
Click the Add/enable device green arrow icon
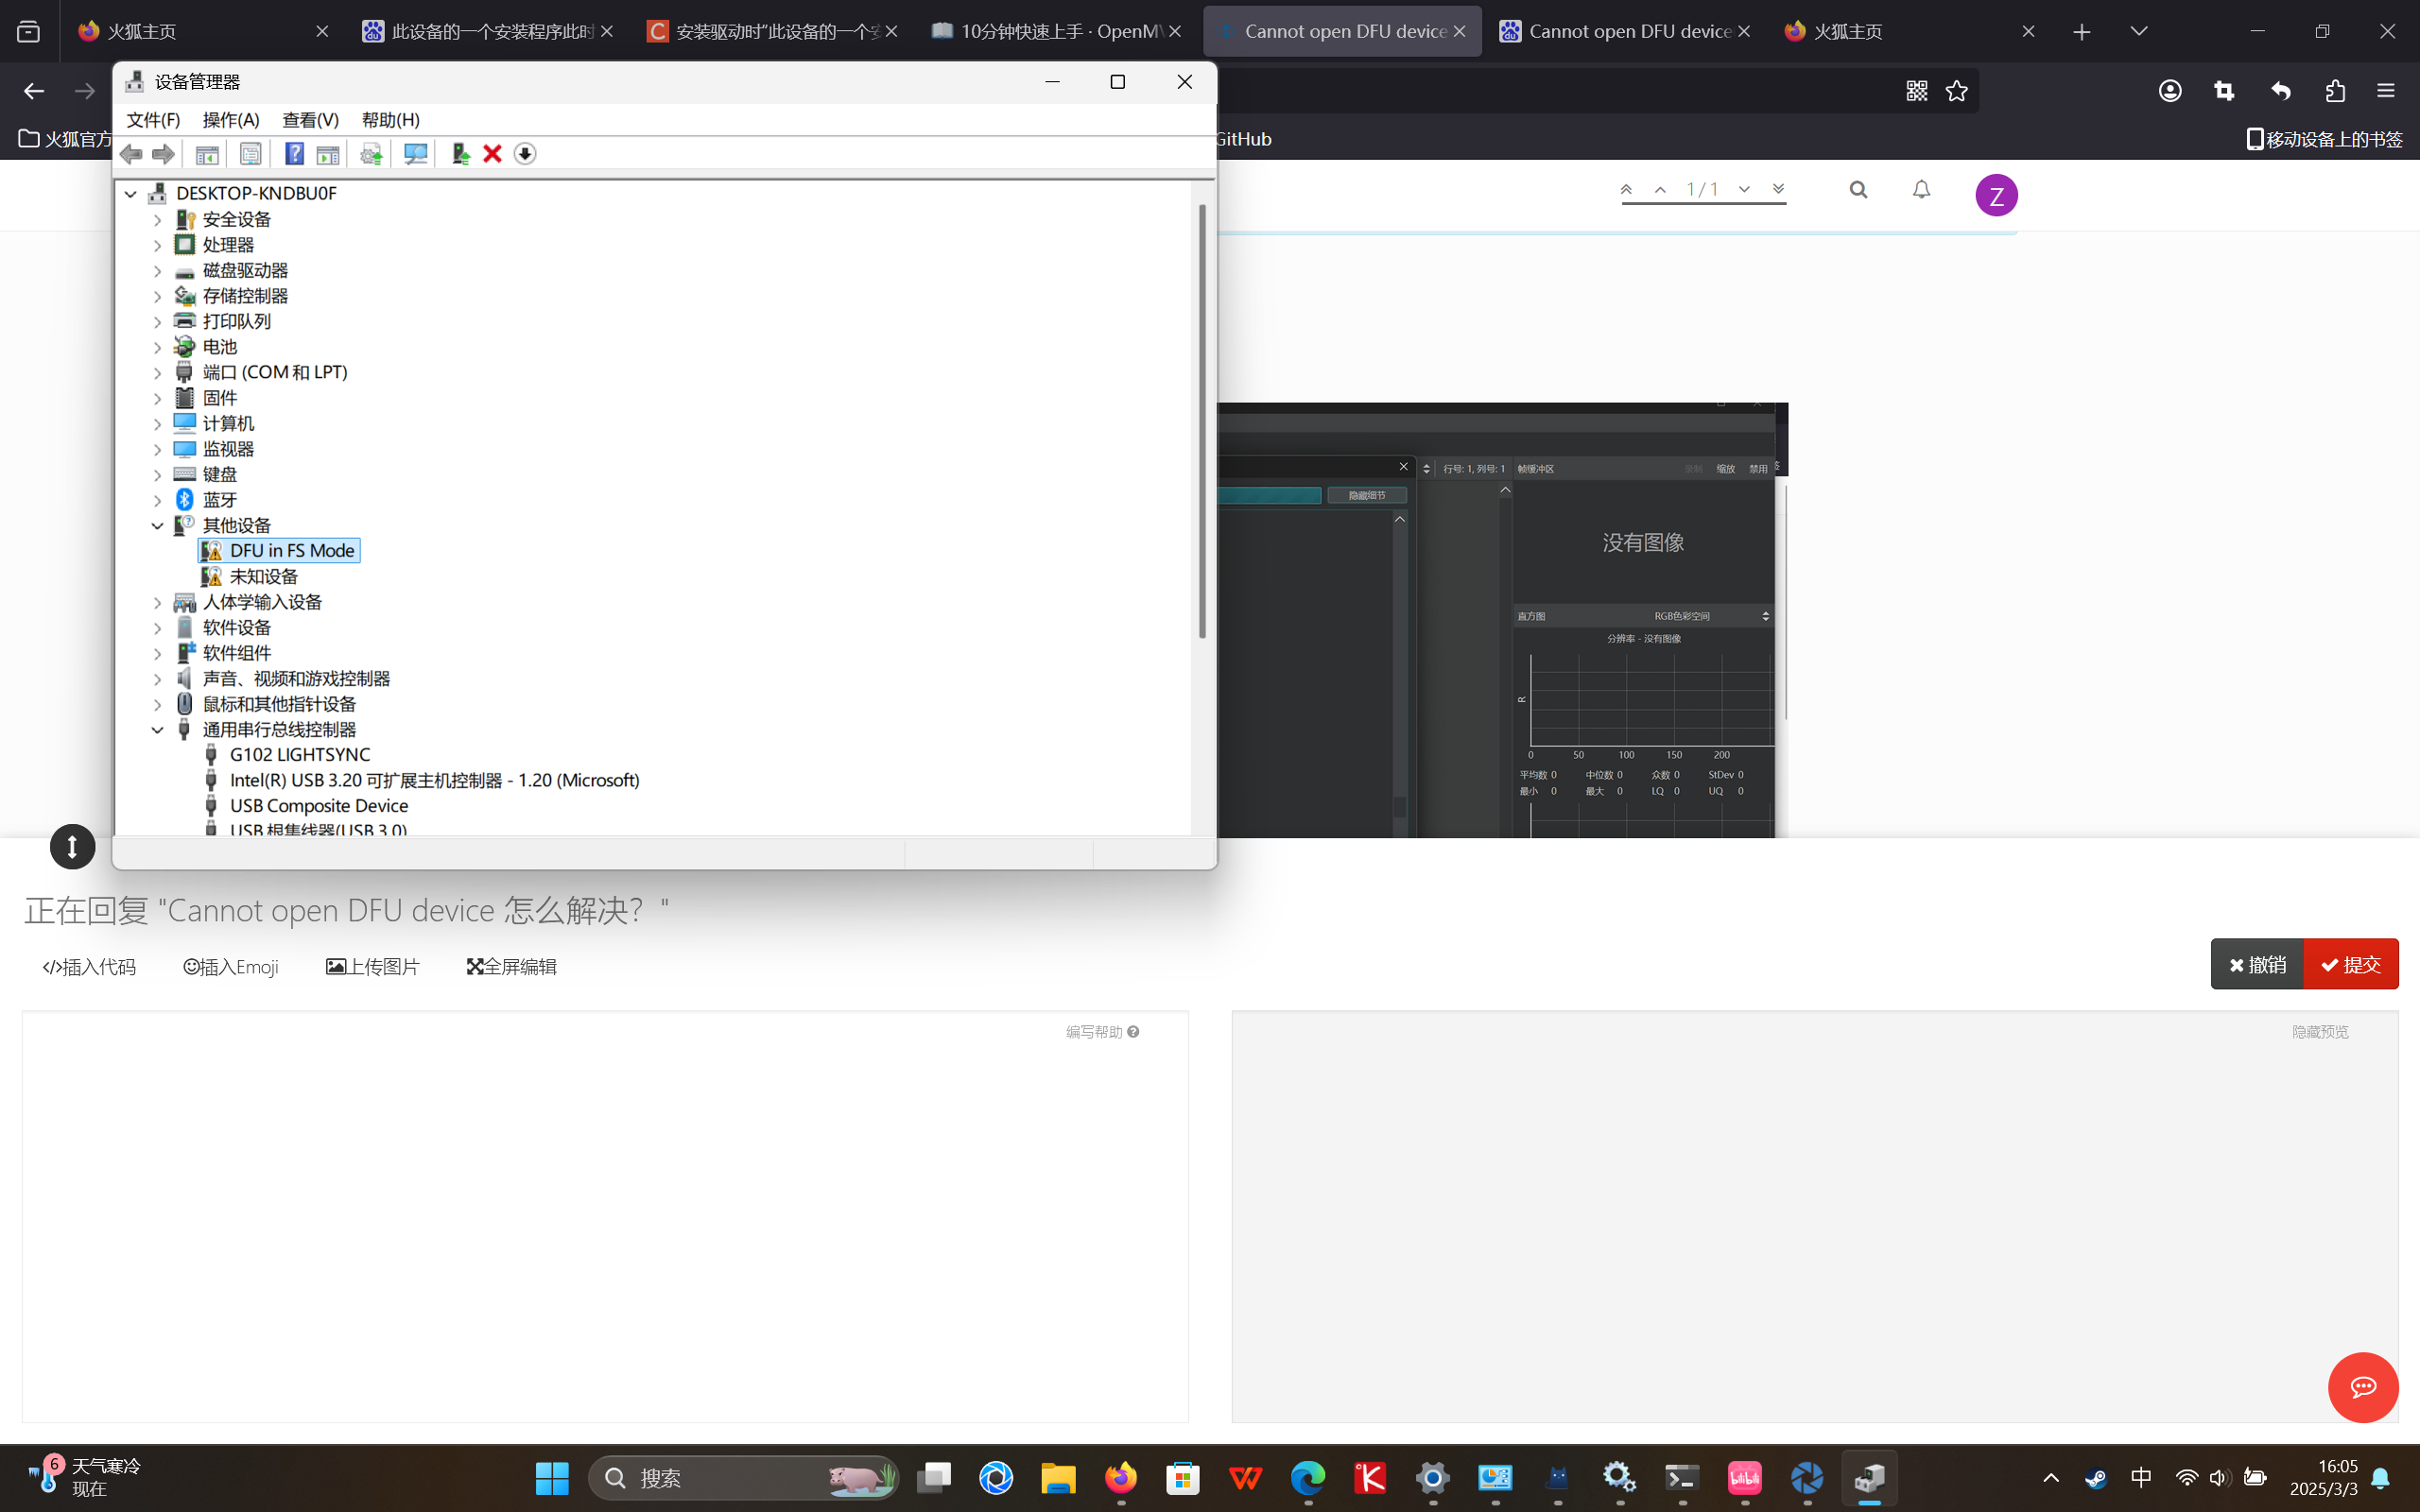point(460,154)
